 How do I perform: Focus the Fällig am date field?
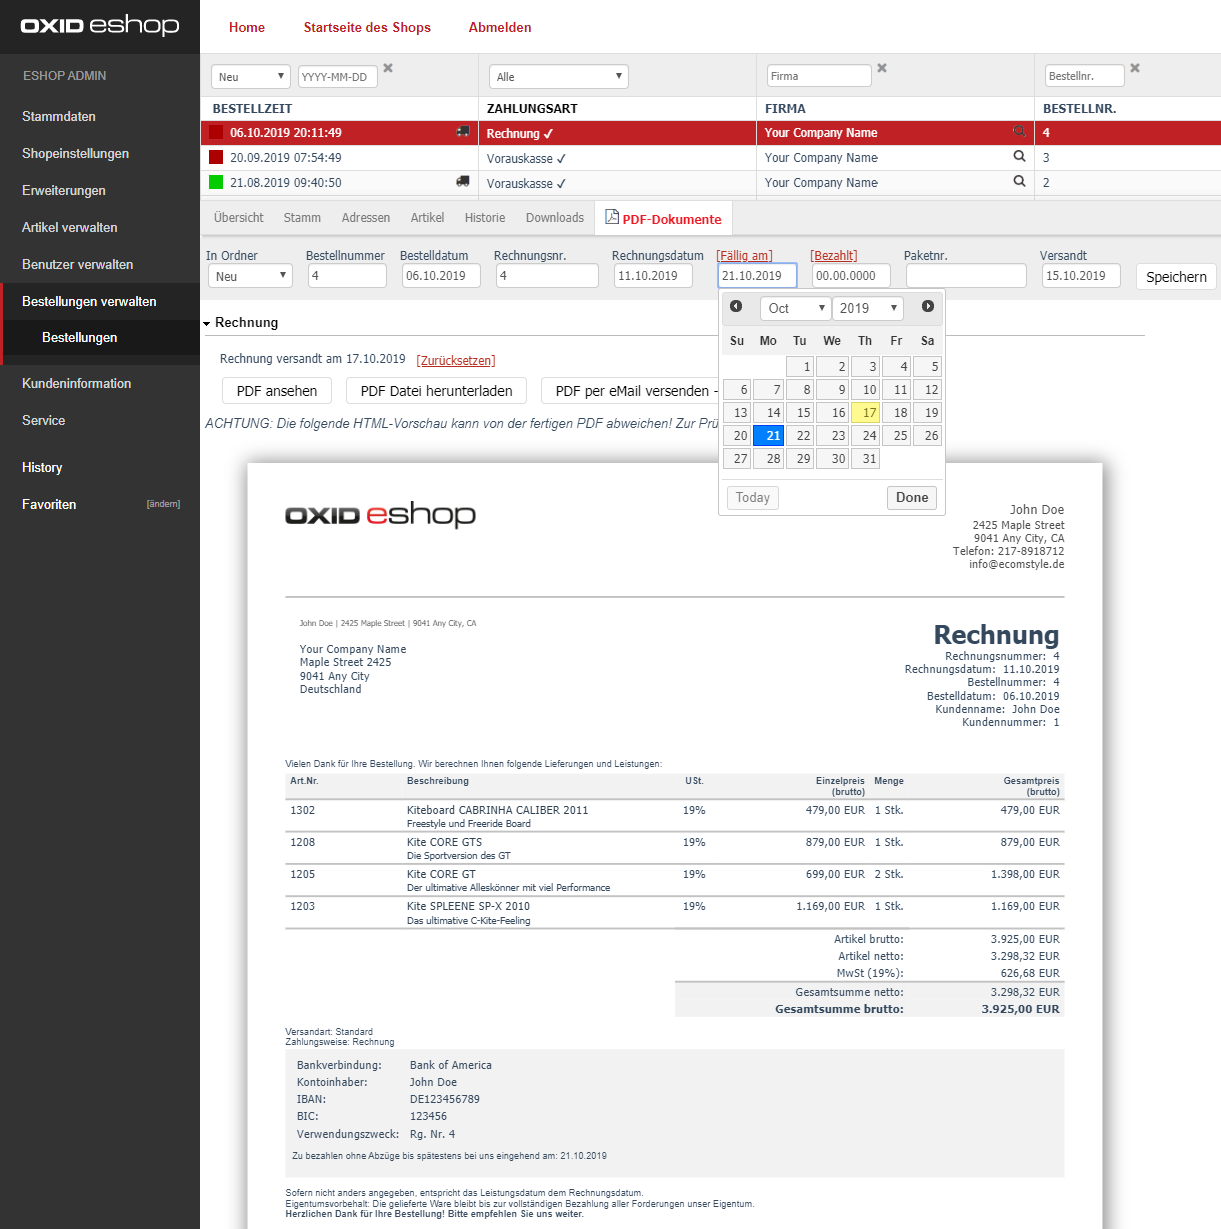758,276
